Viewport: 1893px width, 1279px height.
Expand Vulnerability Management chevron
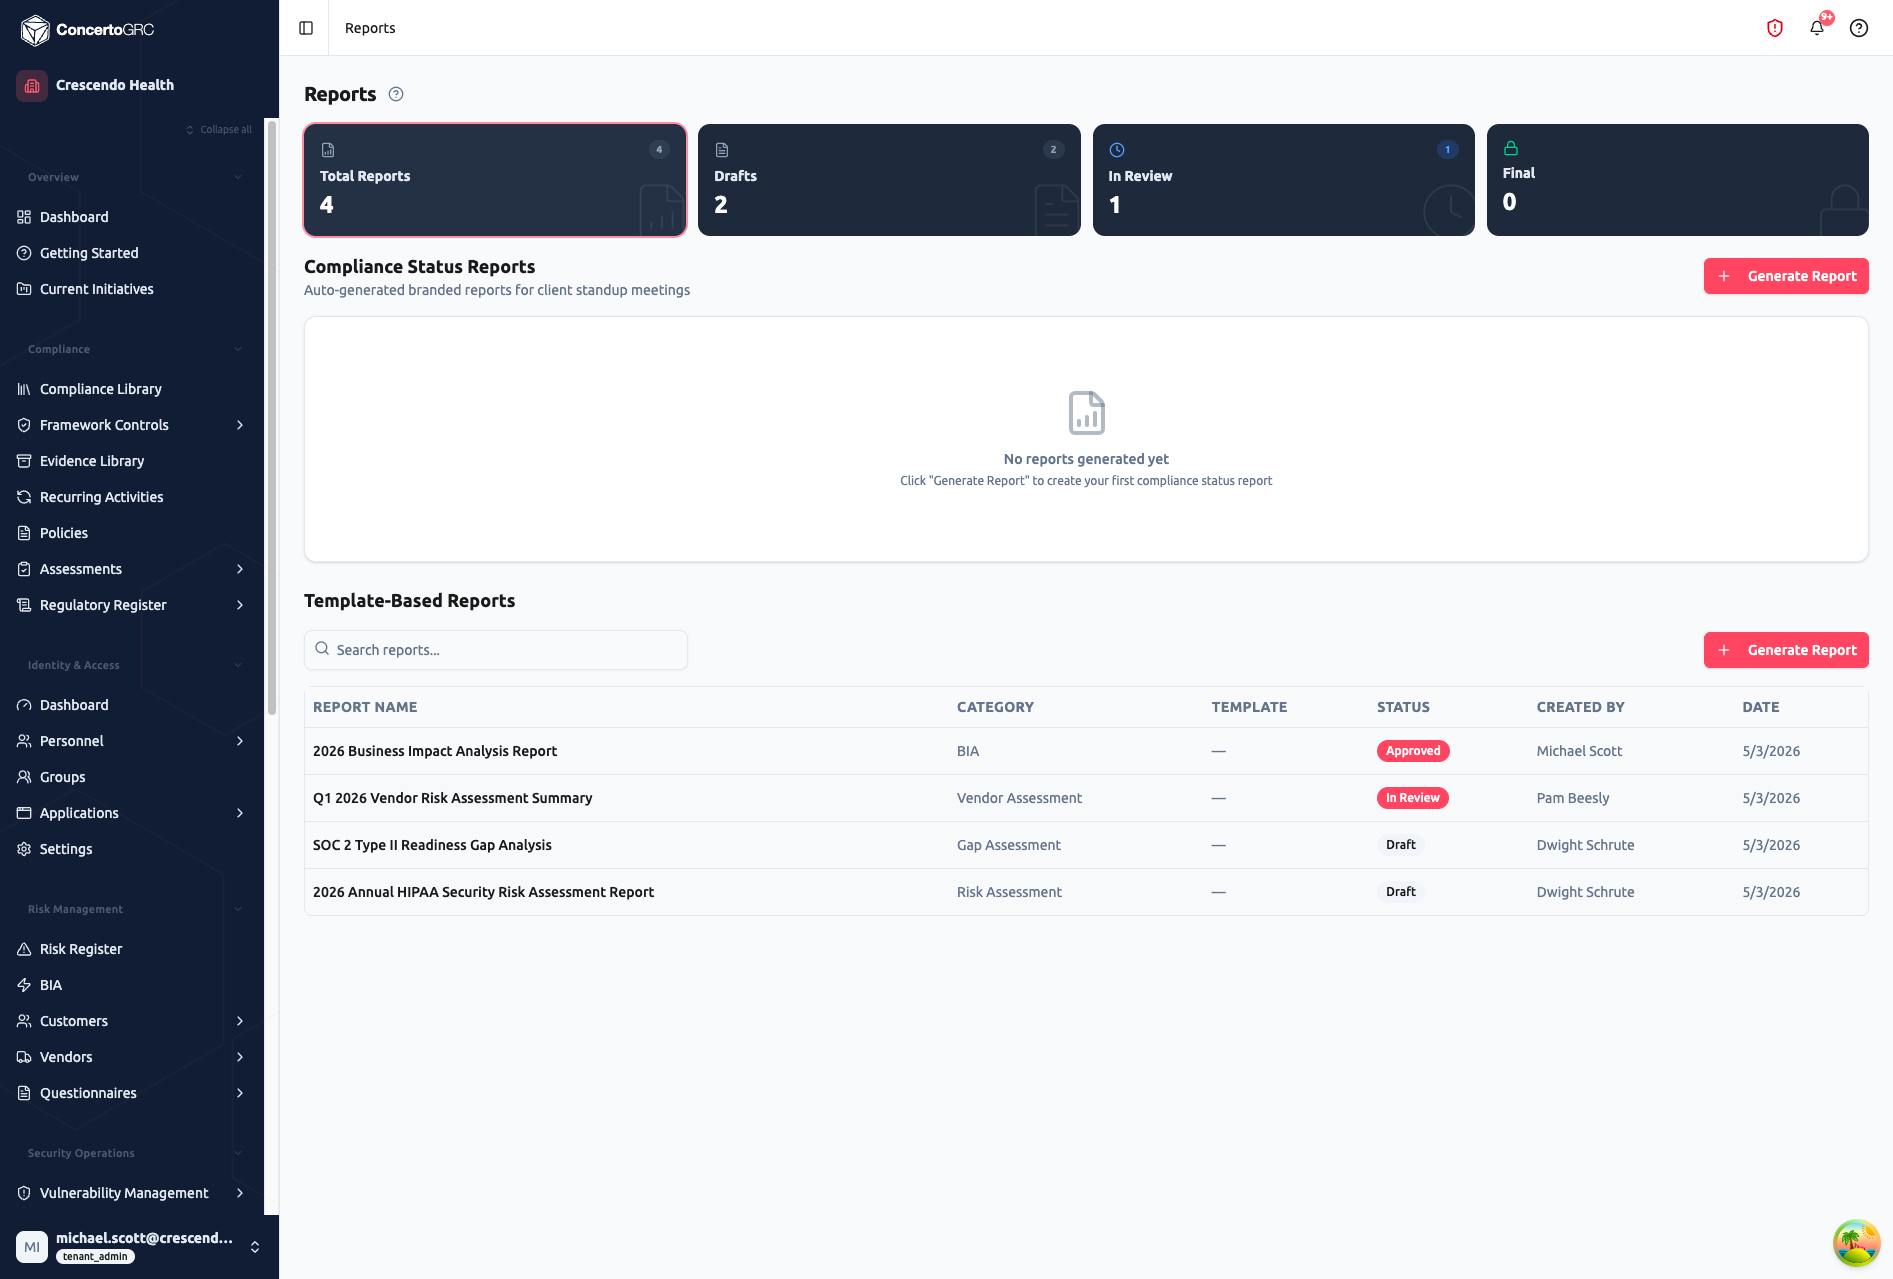240,1193
